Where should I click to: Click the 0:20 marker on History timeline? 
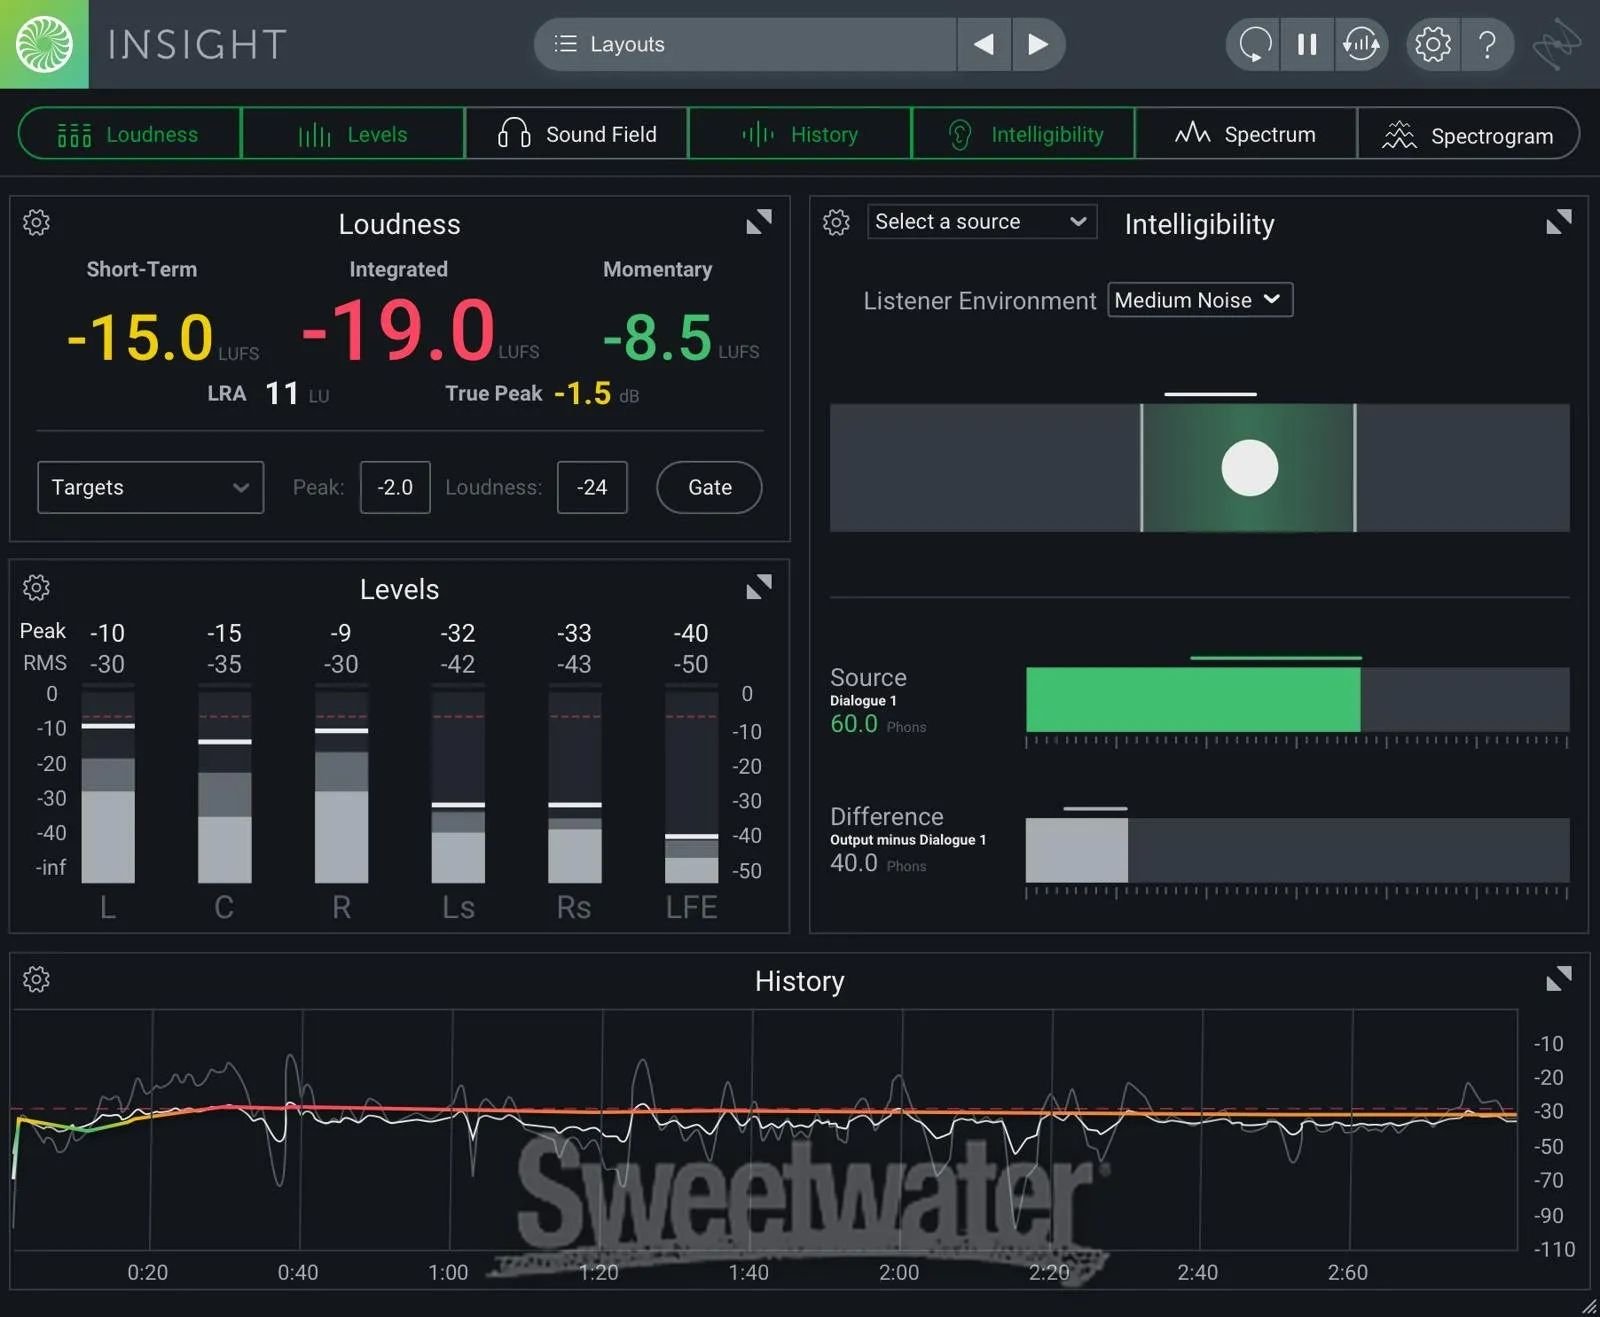click(148, 1272)
